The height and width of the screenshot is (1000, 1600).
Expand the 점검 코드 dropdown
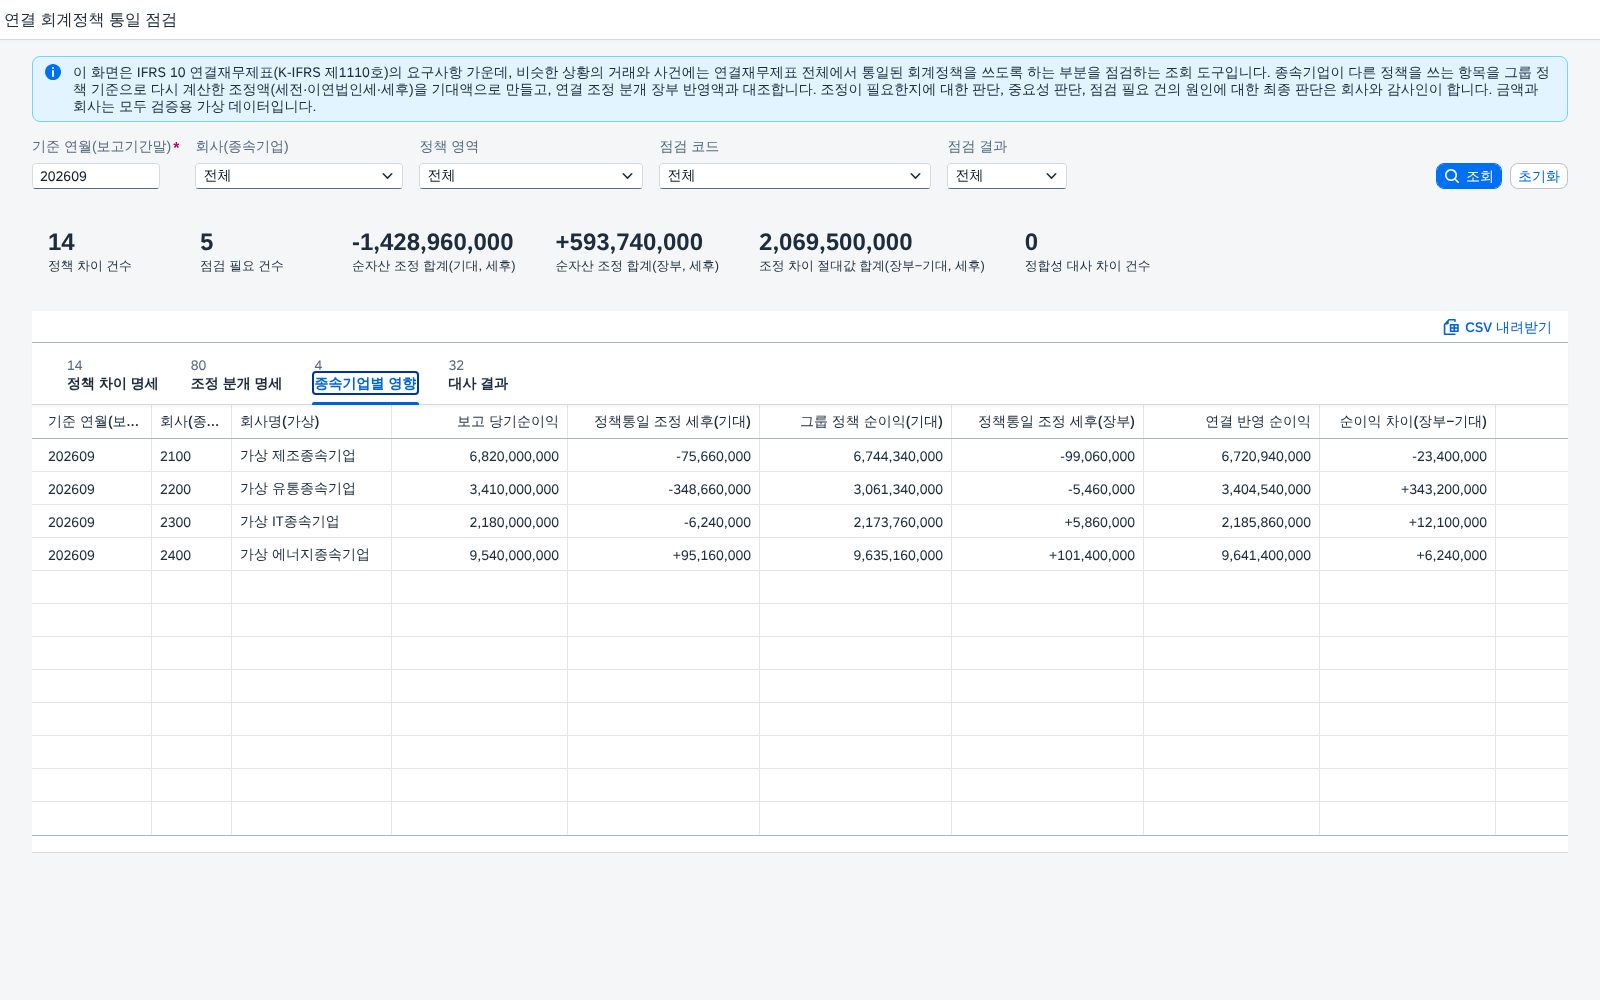[x=795, y=176]
